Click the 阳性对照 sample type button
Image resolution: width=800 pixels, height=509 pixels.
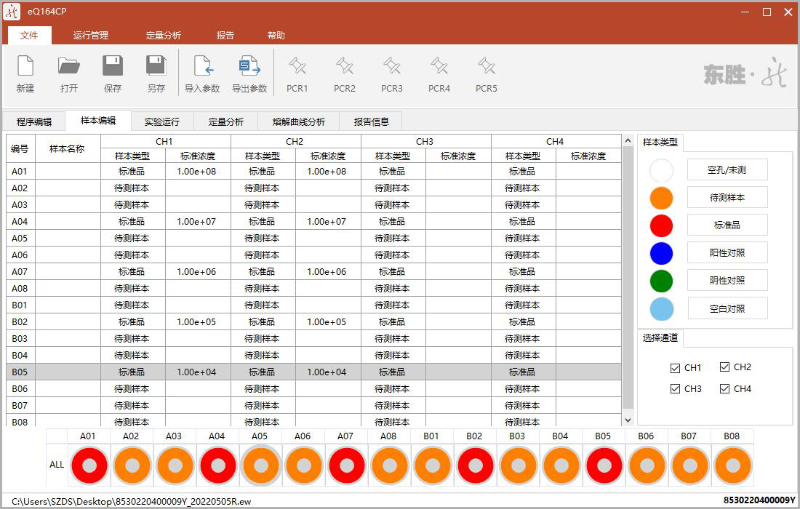[727, 253]
